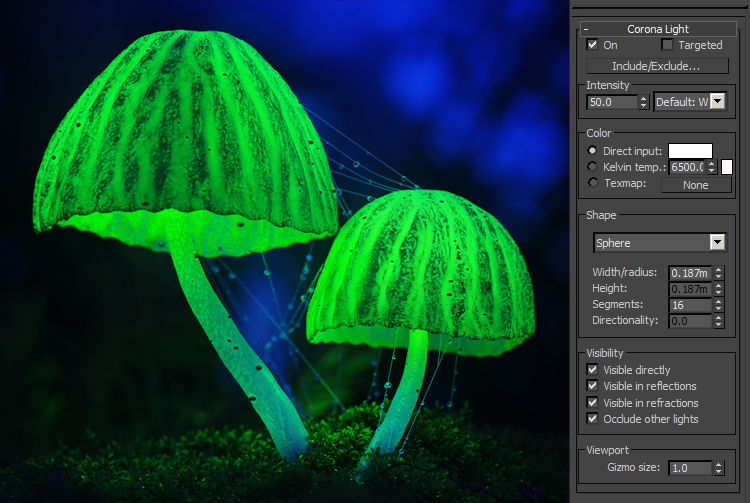
Task: Open the Direct input color swatch
Action: (690, 151)
